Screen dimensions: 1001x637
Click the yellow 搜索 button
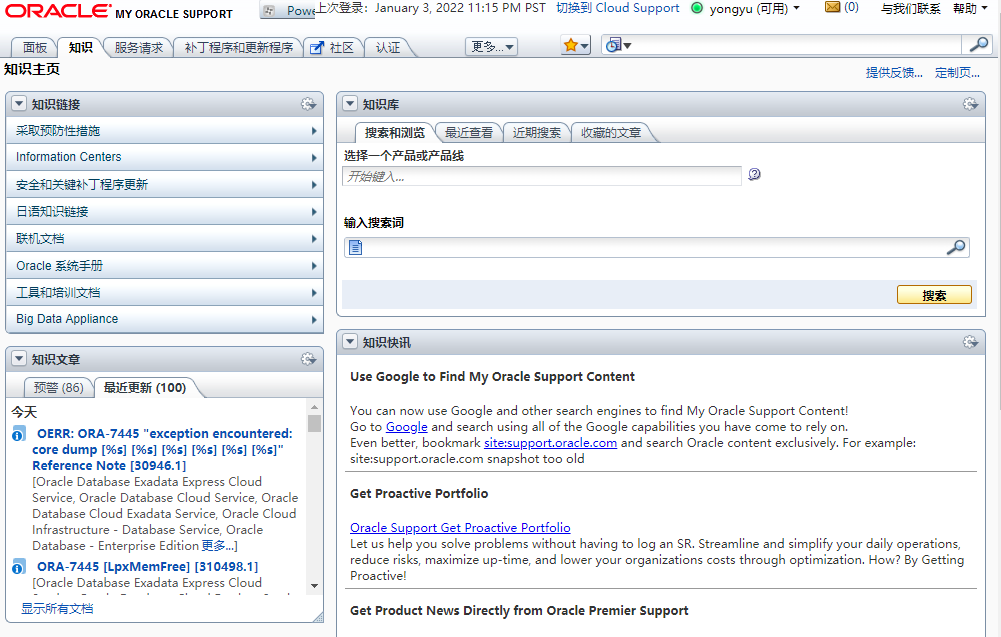pos(934,295)
